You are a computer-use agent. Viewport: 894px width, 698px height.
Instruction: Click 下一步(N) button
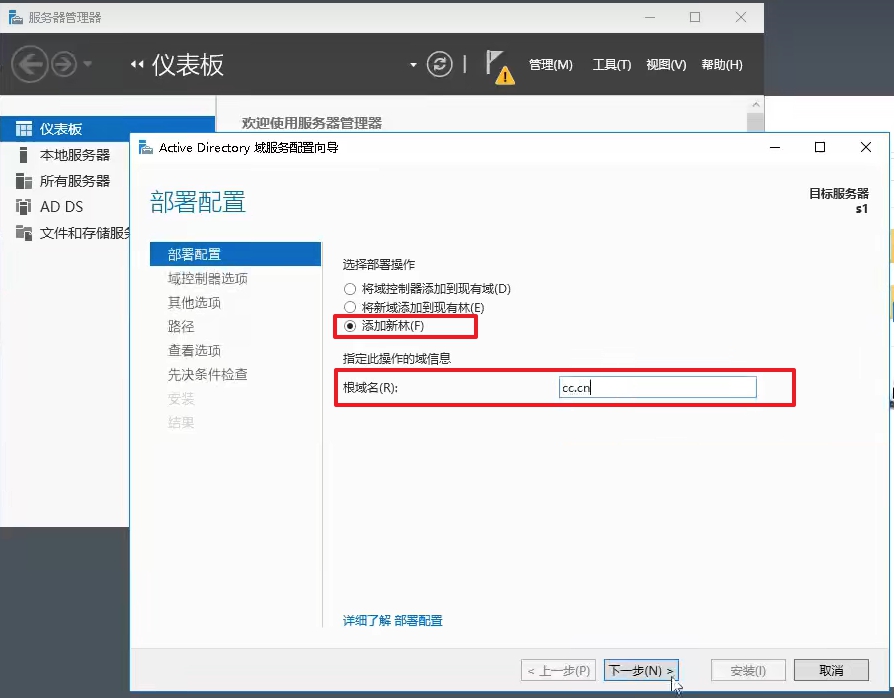coord(641,671)
